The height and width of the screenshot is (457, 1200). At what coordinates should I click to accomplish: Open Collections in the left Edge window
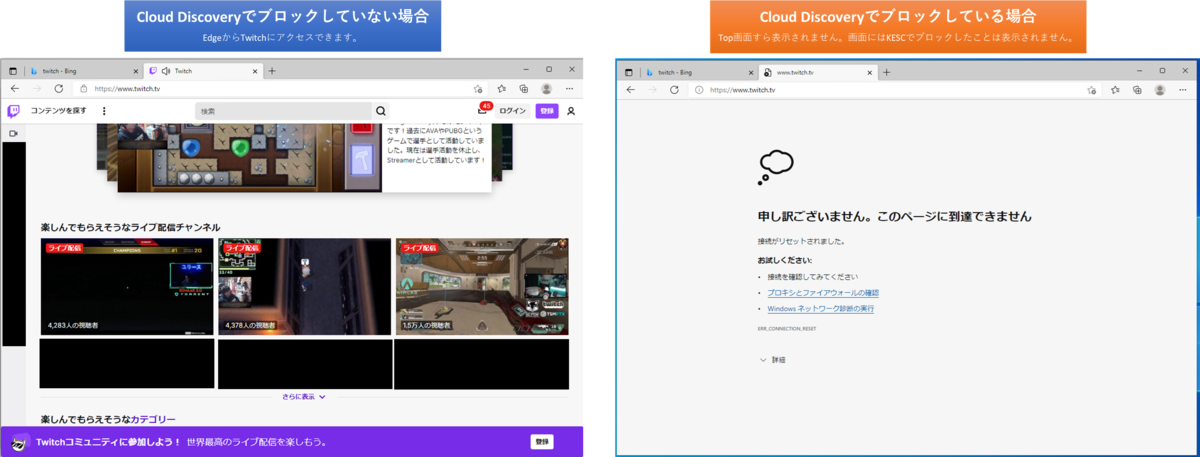pyautogui.click(x=523, y=89)
